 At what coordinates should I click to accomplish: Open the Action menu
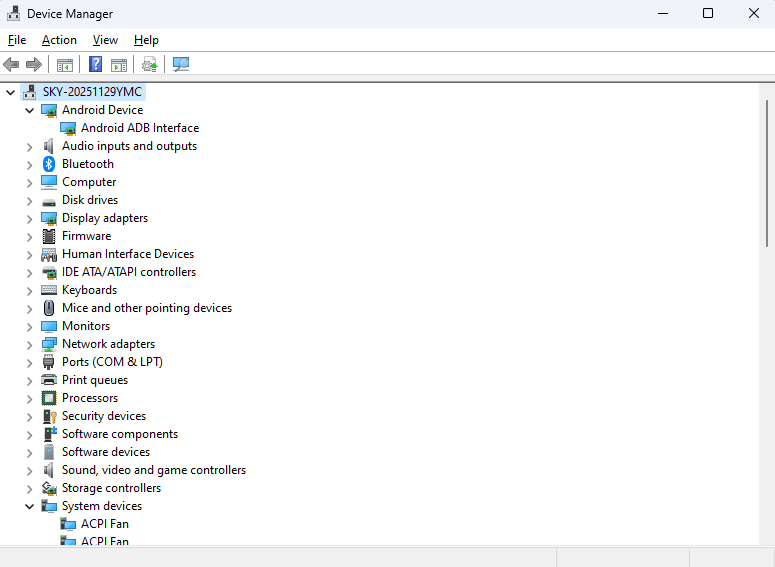pos(59,40)
